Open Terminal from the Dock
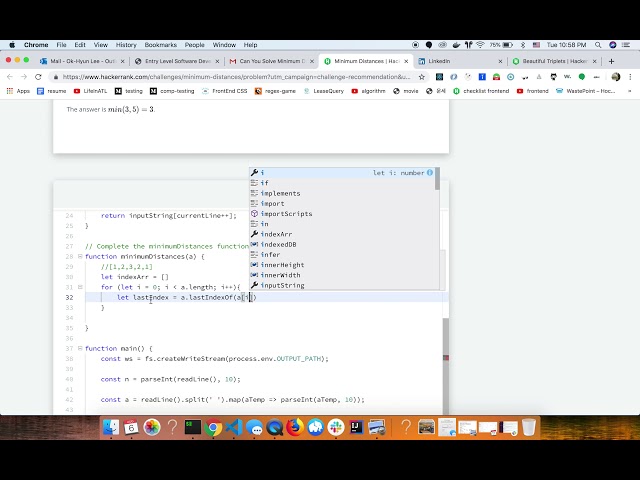 [x=193, y=427]
